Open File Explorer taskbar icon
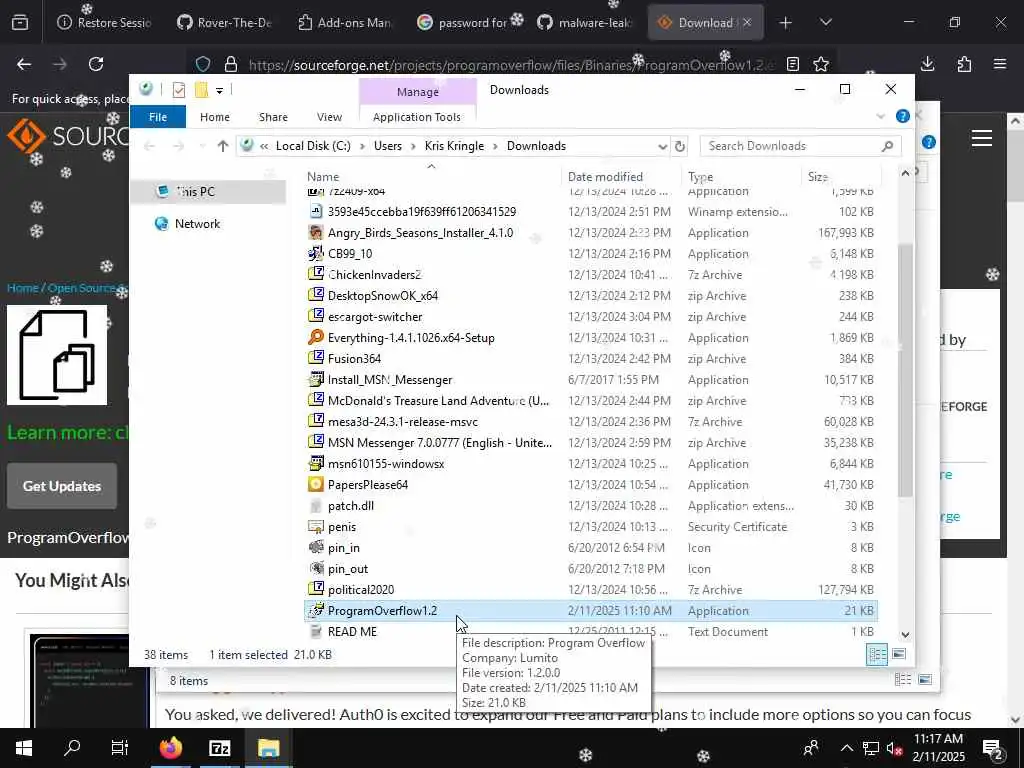Image resolution: width=1024 pixels, height=768 pixels. coord(268,748)
